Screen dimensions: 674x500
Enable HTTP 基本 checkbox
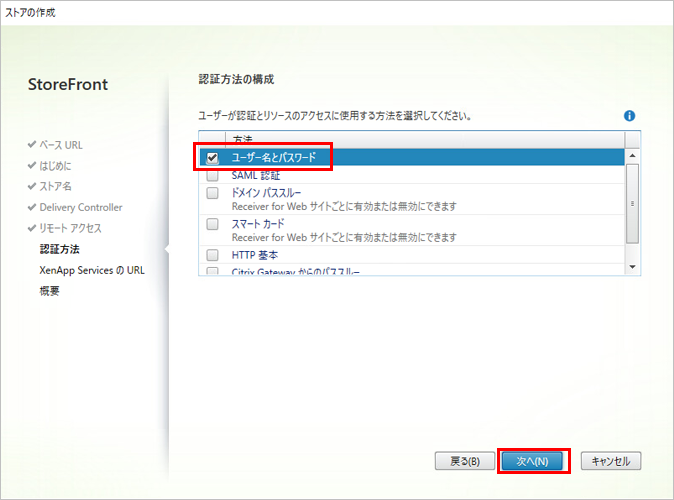[x=212, y=255]
